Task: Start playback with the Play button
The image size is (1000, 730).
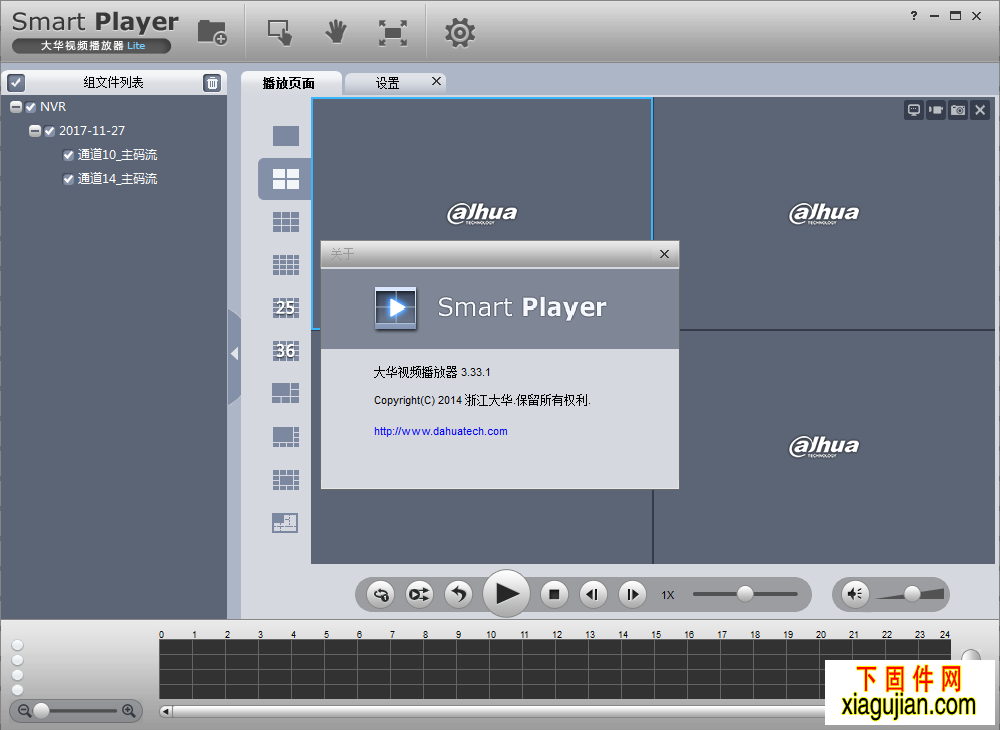Action: pyautogui.click(x=506, y=594)
